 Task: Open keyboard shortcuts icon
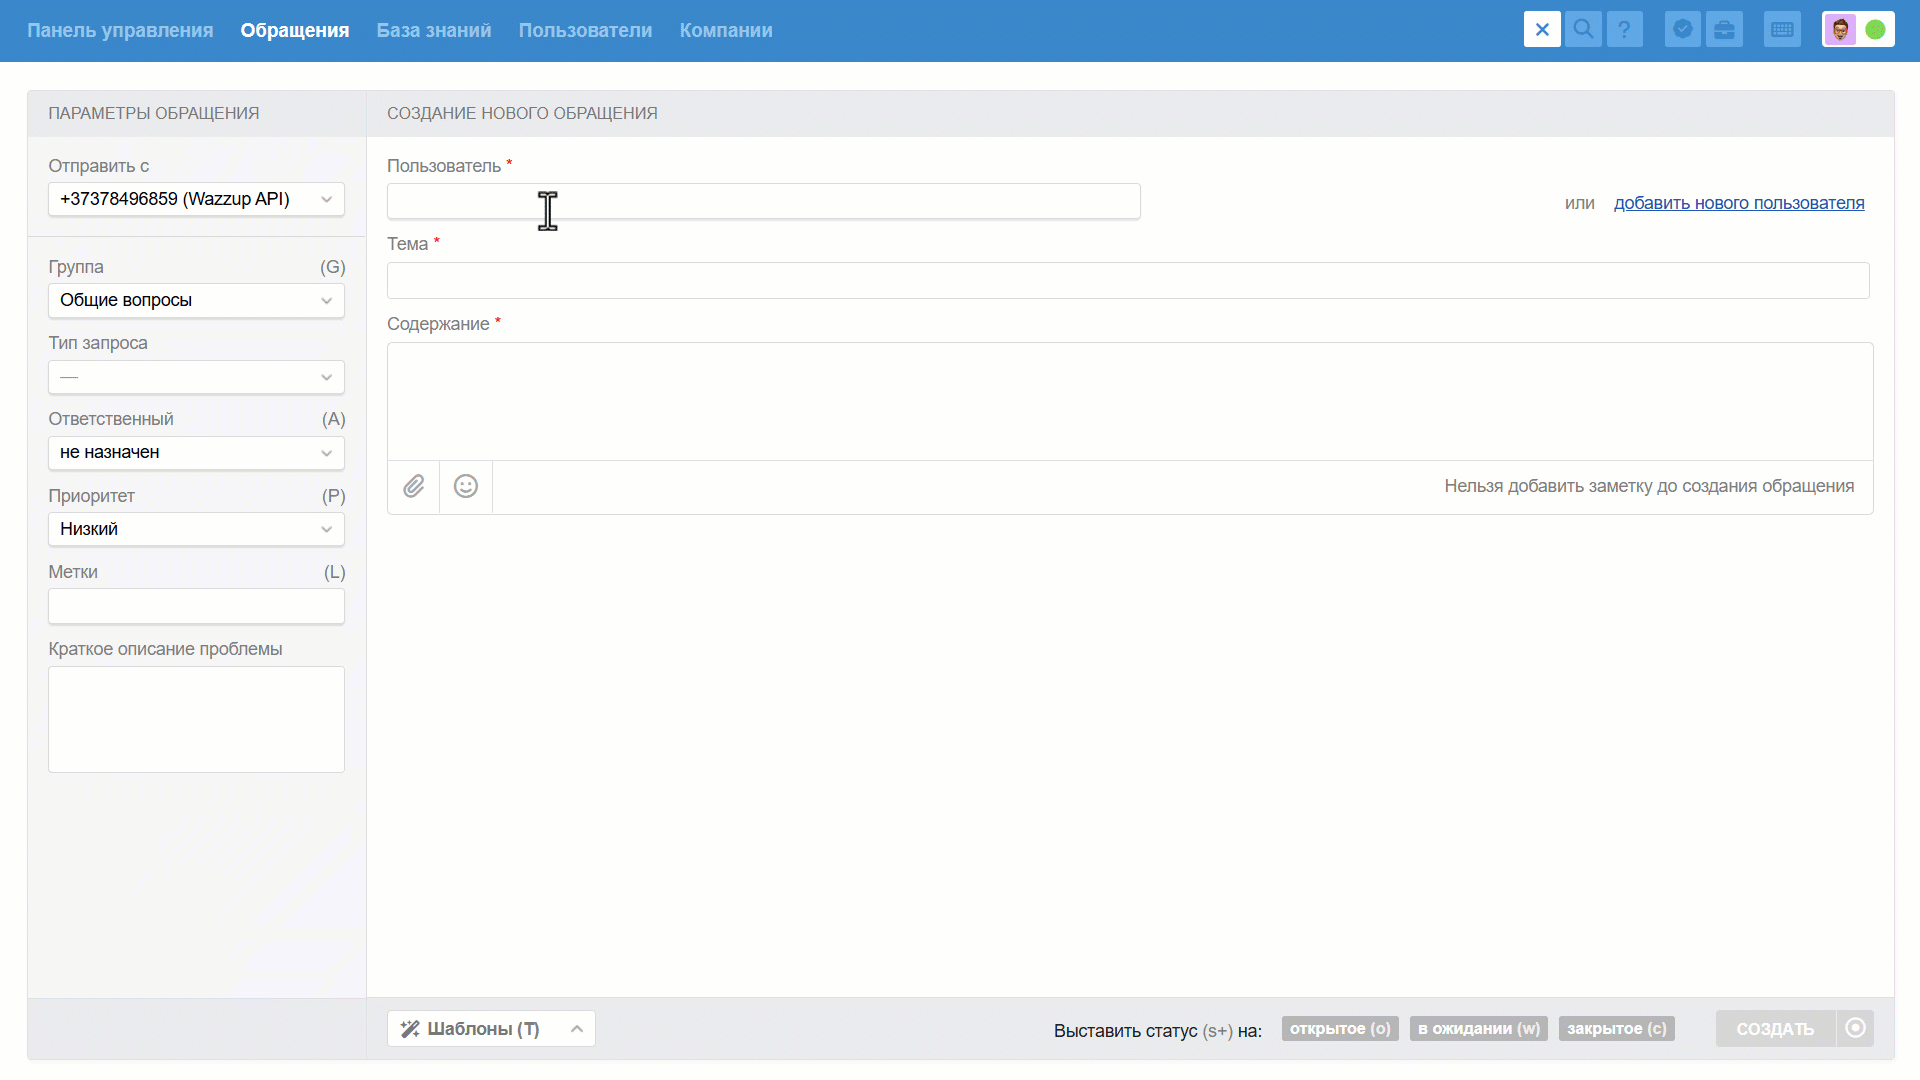(x=1782, y=30)
